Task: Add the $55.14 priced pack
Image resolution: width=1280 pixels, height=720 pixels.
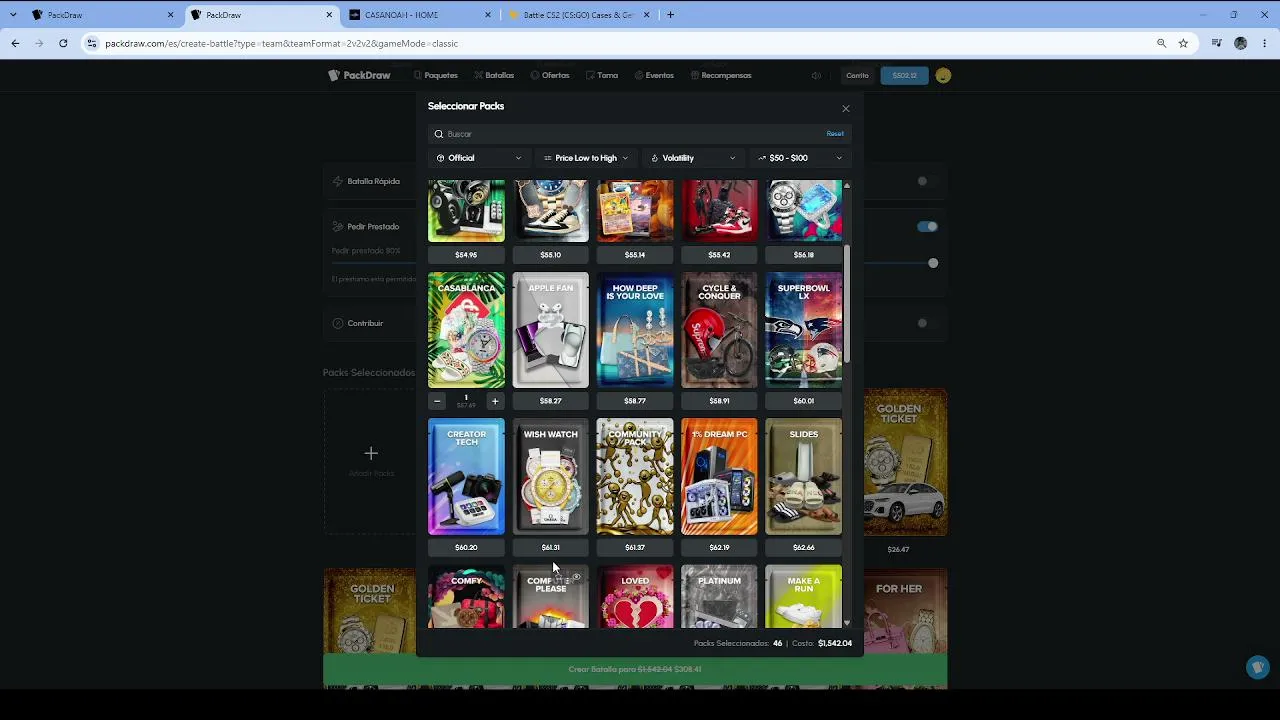Action: point(635,255)
